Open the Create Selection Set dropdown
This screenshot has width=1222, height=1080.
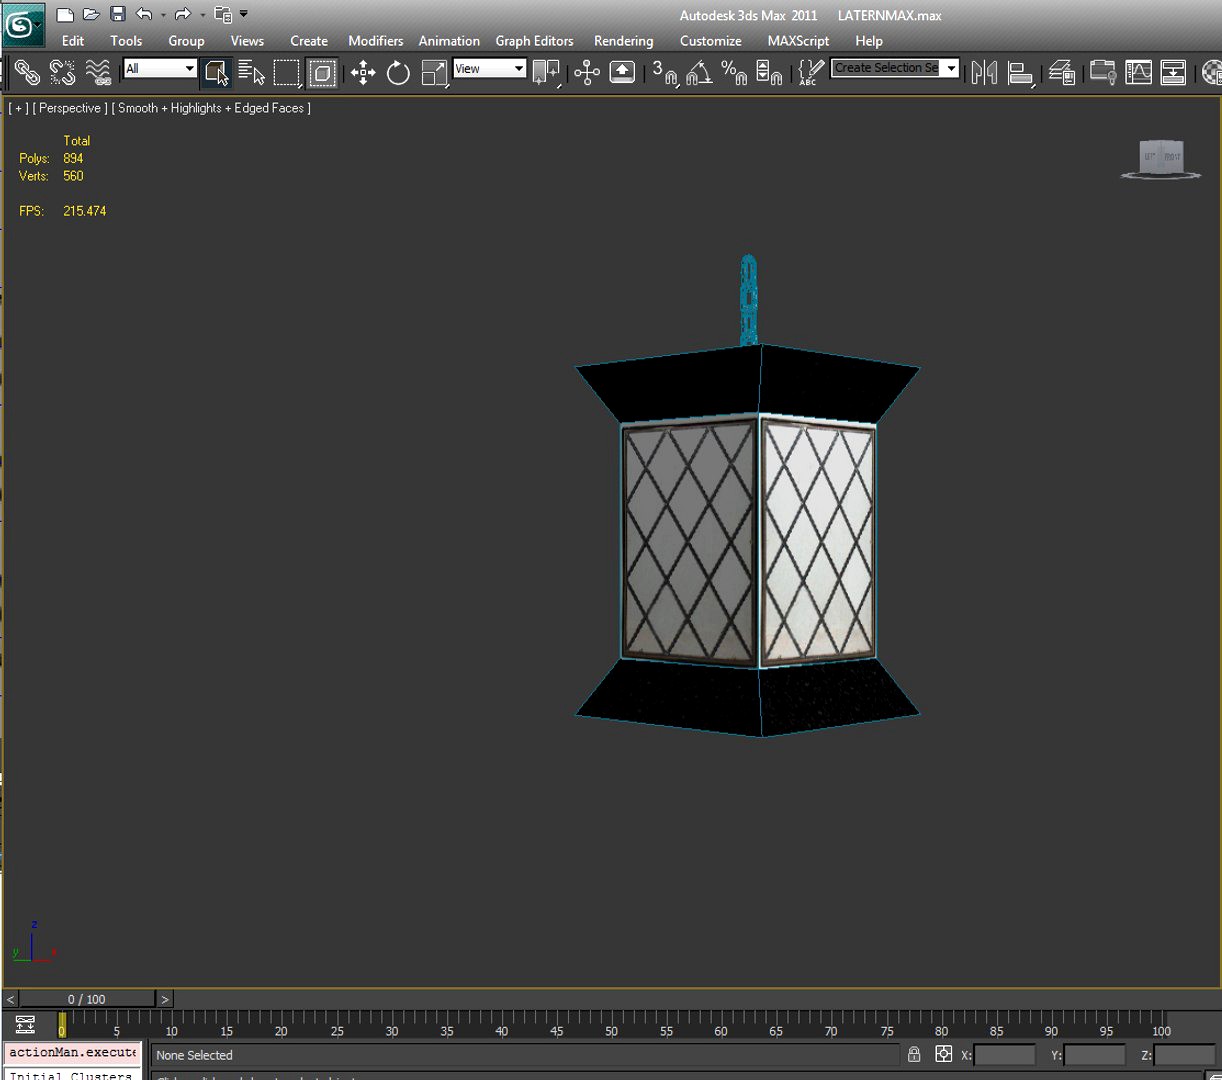894,68
